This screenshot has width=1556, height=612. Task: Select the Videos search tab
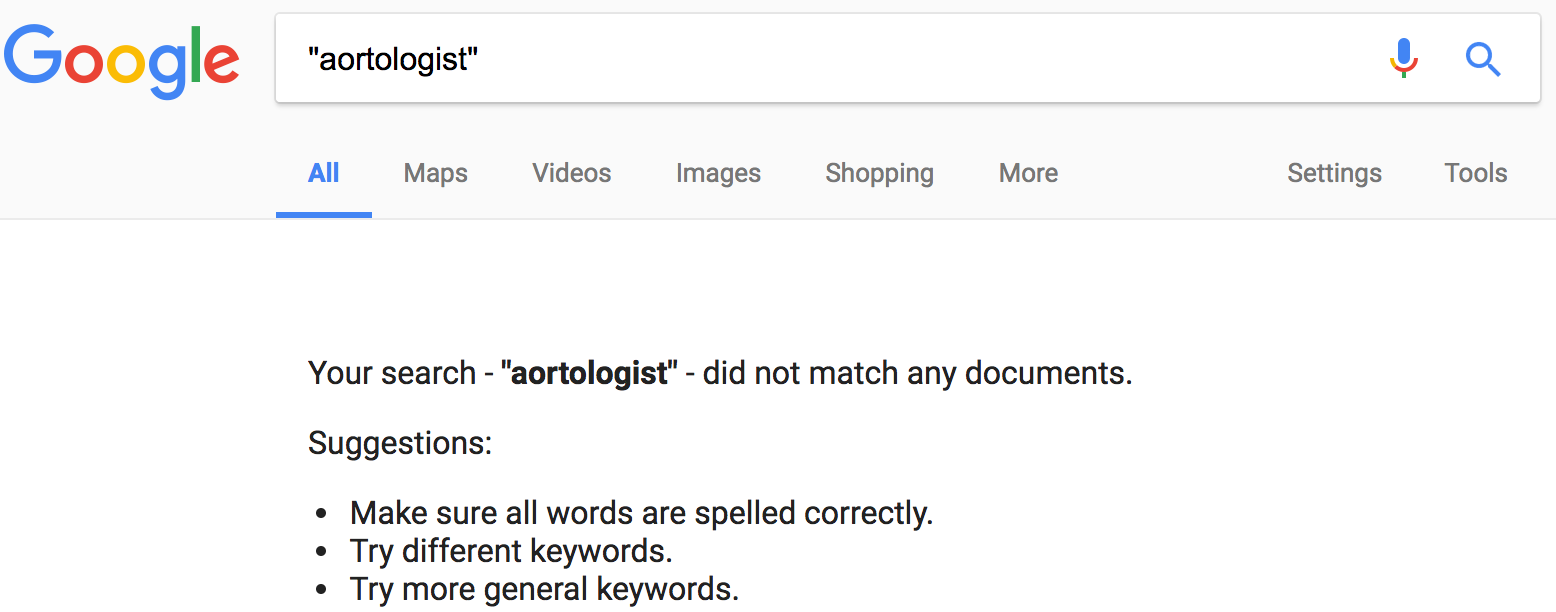click(571, 172)
